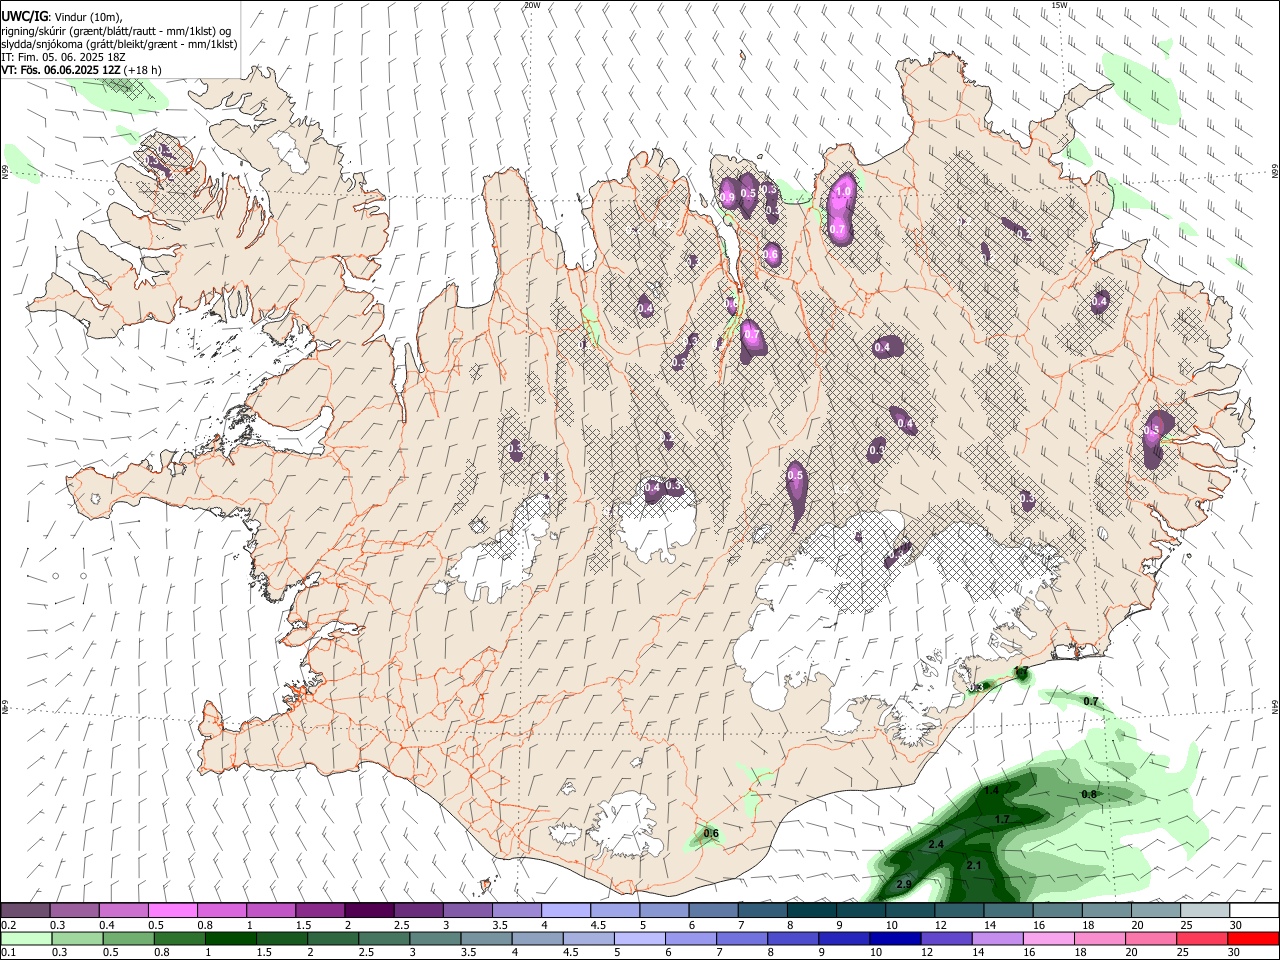1280x960 pixels.
Task: Click the '15W' longitude label
Action: [x=1059, y=5]
